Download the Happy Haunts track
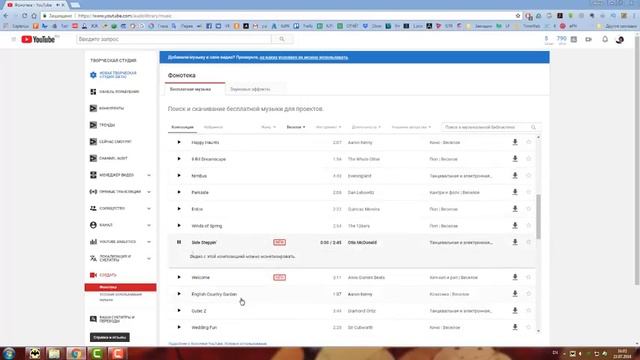Screen dimensions: 640x360 (515, 142)
